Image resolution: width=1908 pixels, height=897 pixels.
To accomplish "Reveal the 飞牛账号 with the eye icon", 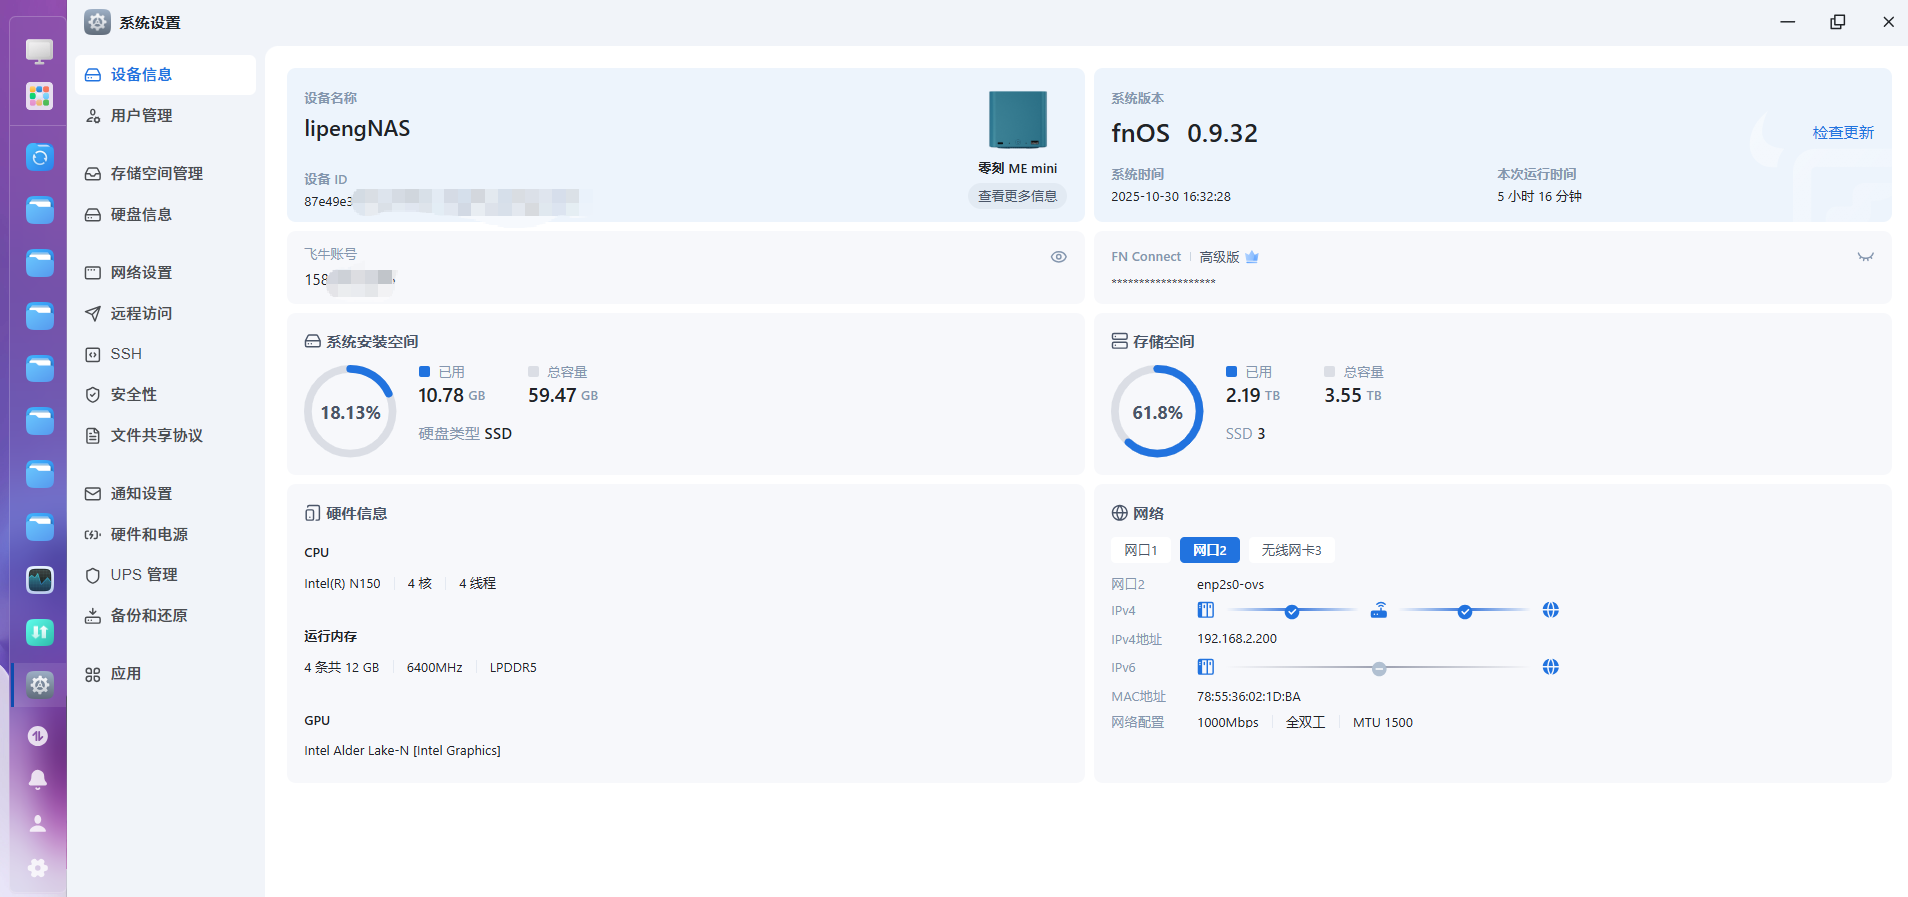I will point(1058,257).
